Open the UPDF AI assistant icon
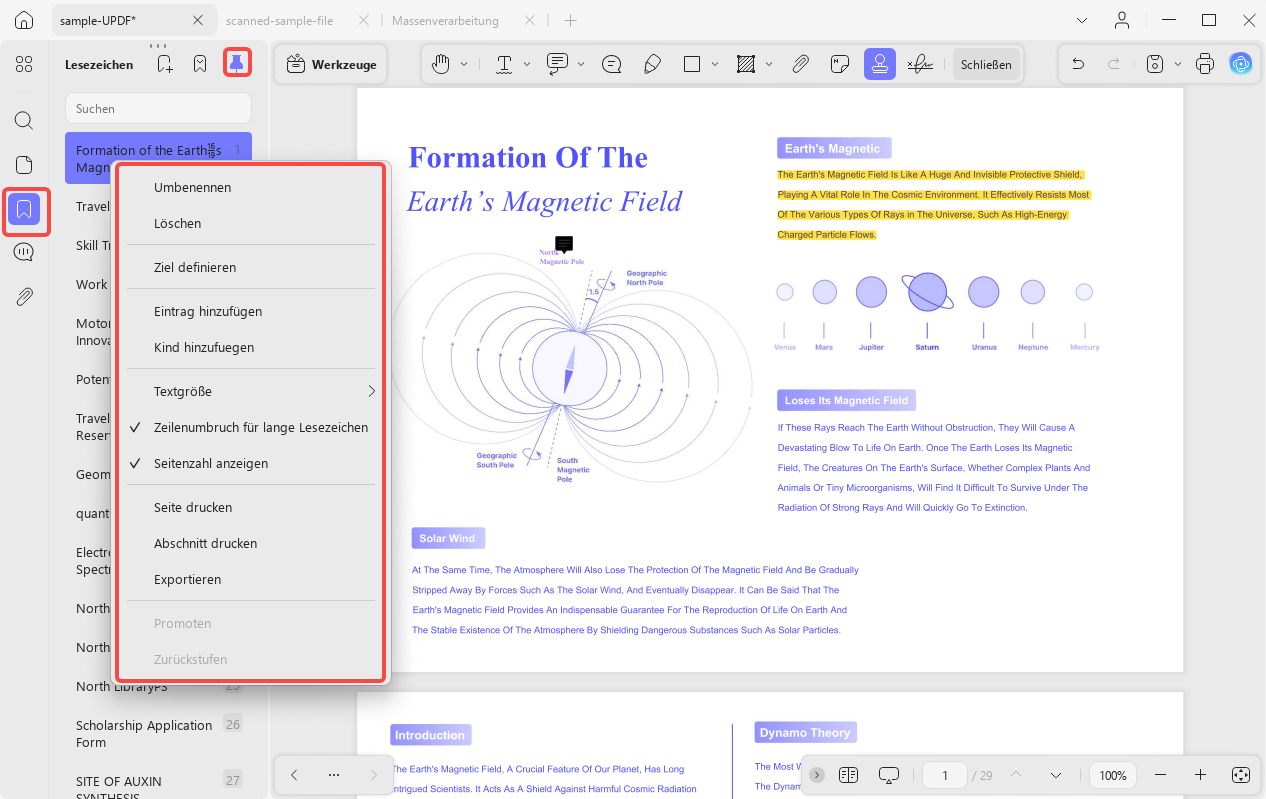 coord(1241,64)
